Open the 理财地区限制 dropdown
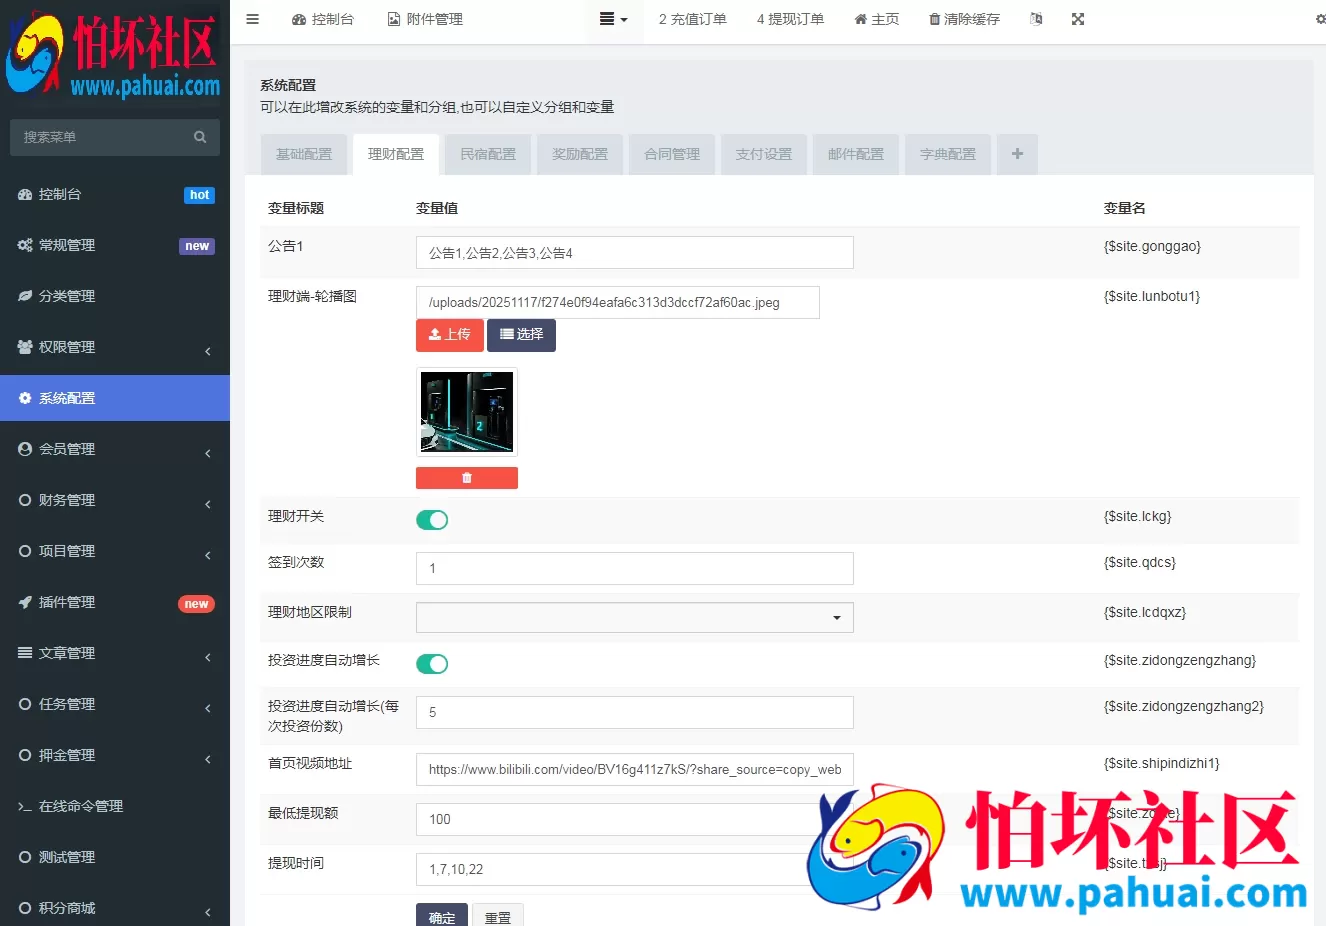1326x926 pixels. tap(635, 617)
